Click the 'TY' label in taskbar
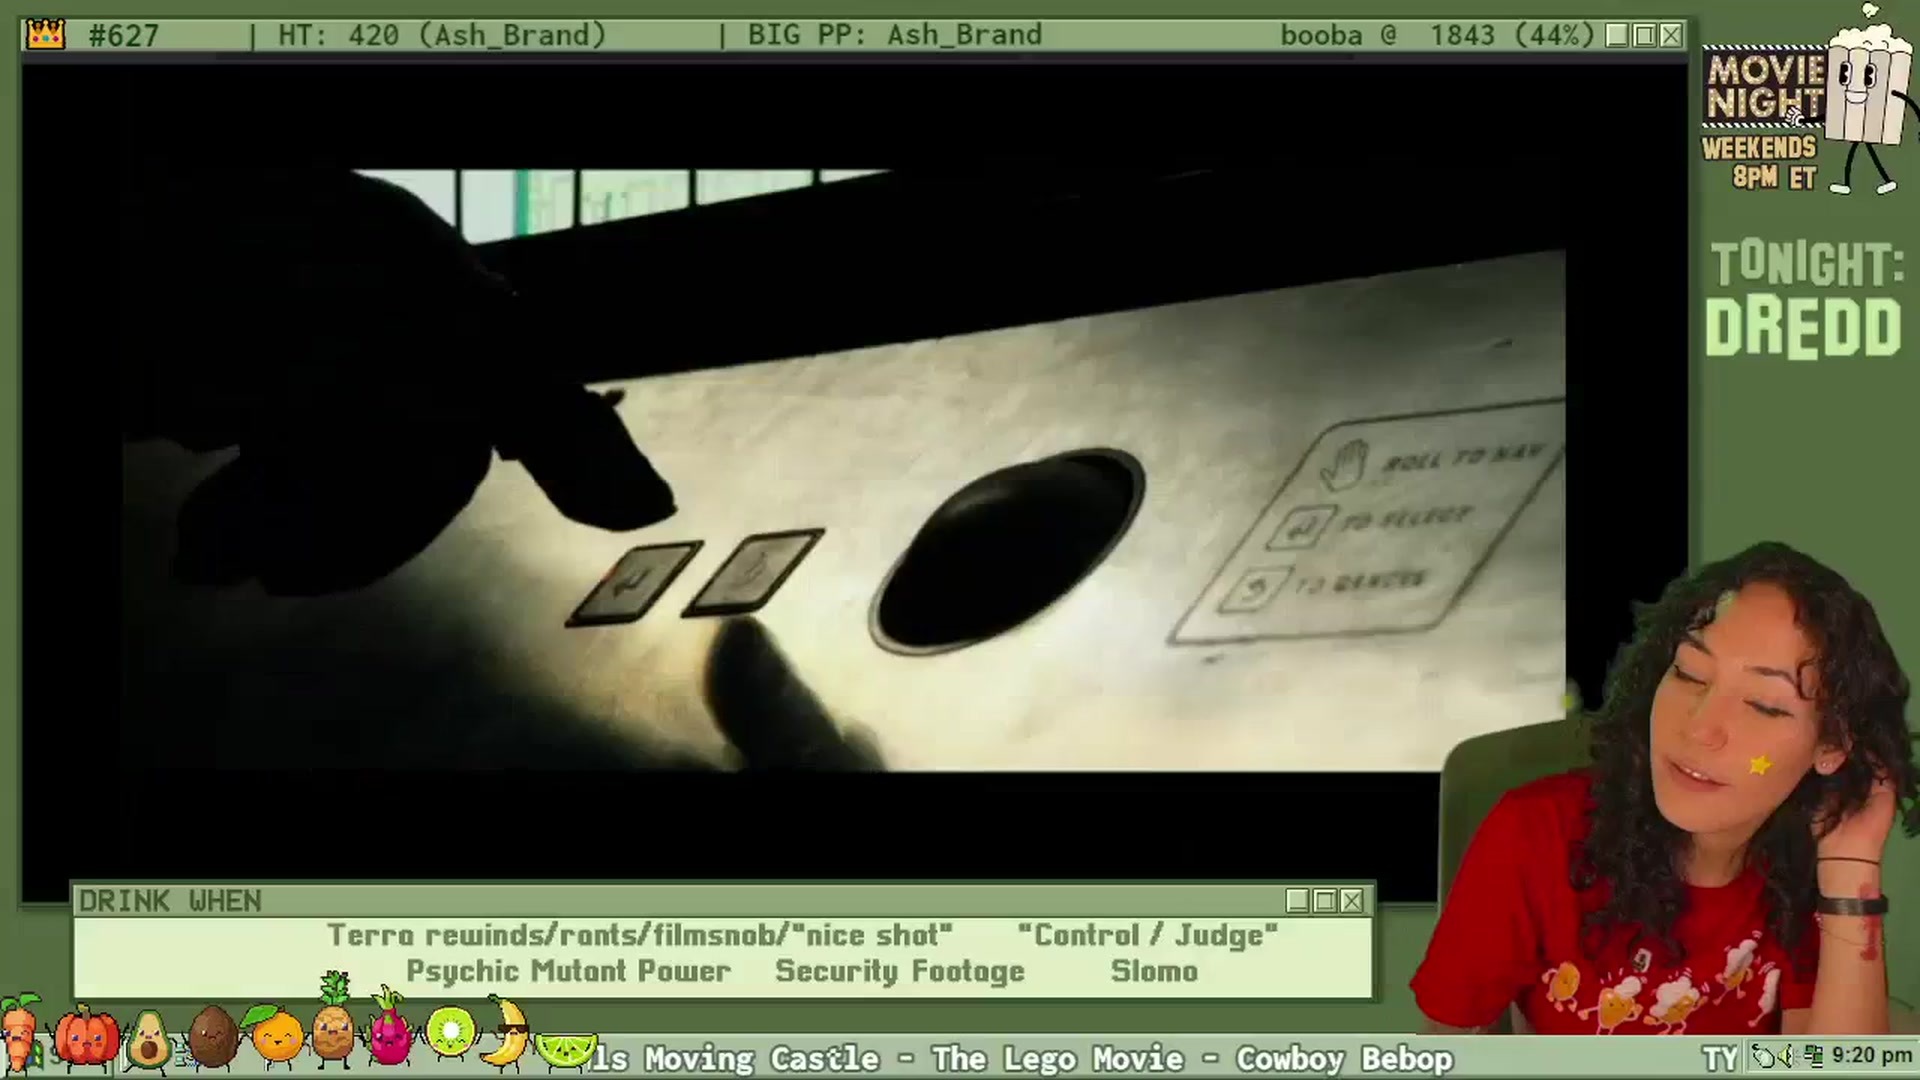 pyautogui.click(x=1720, y=1057)
